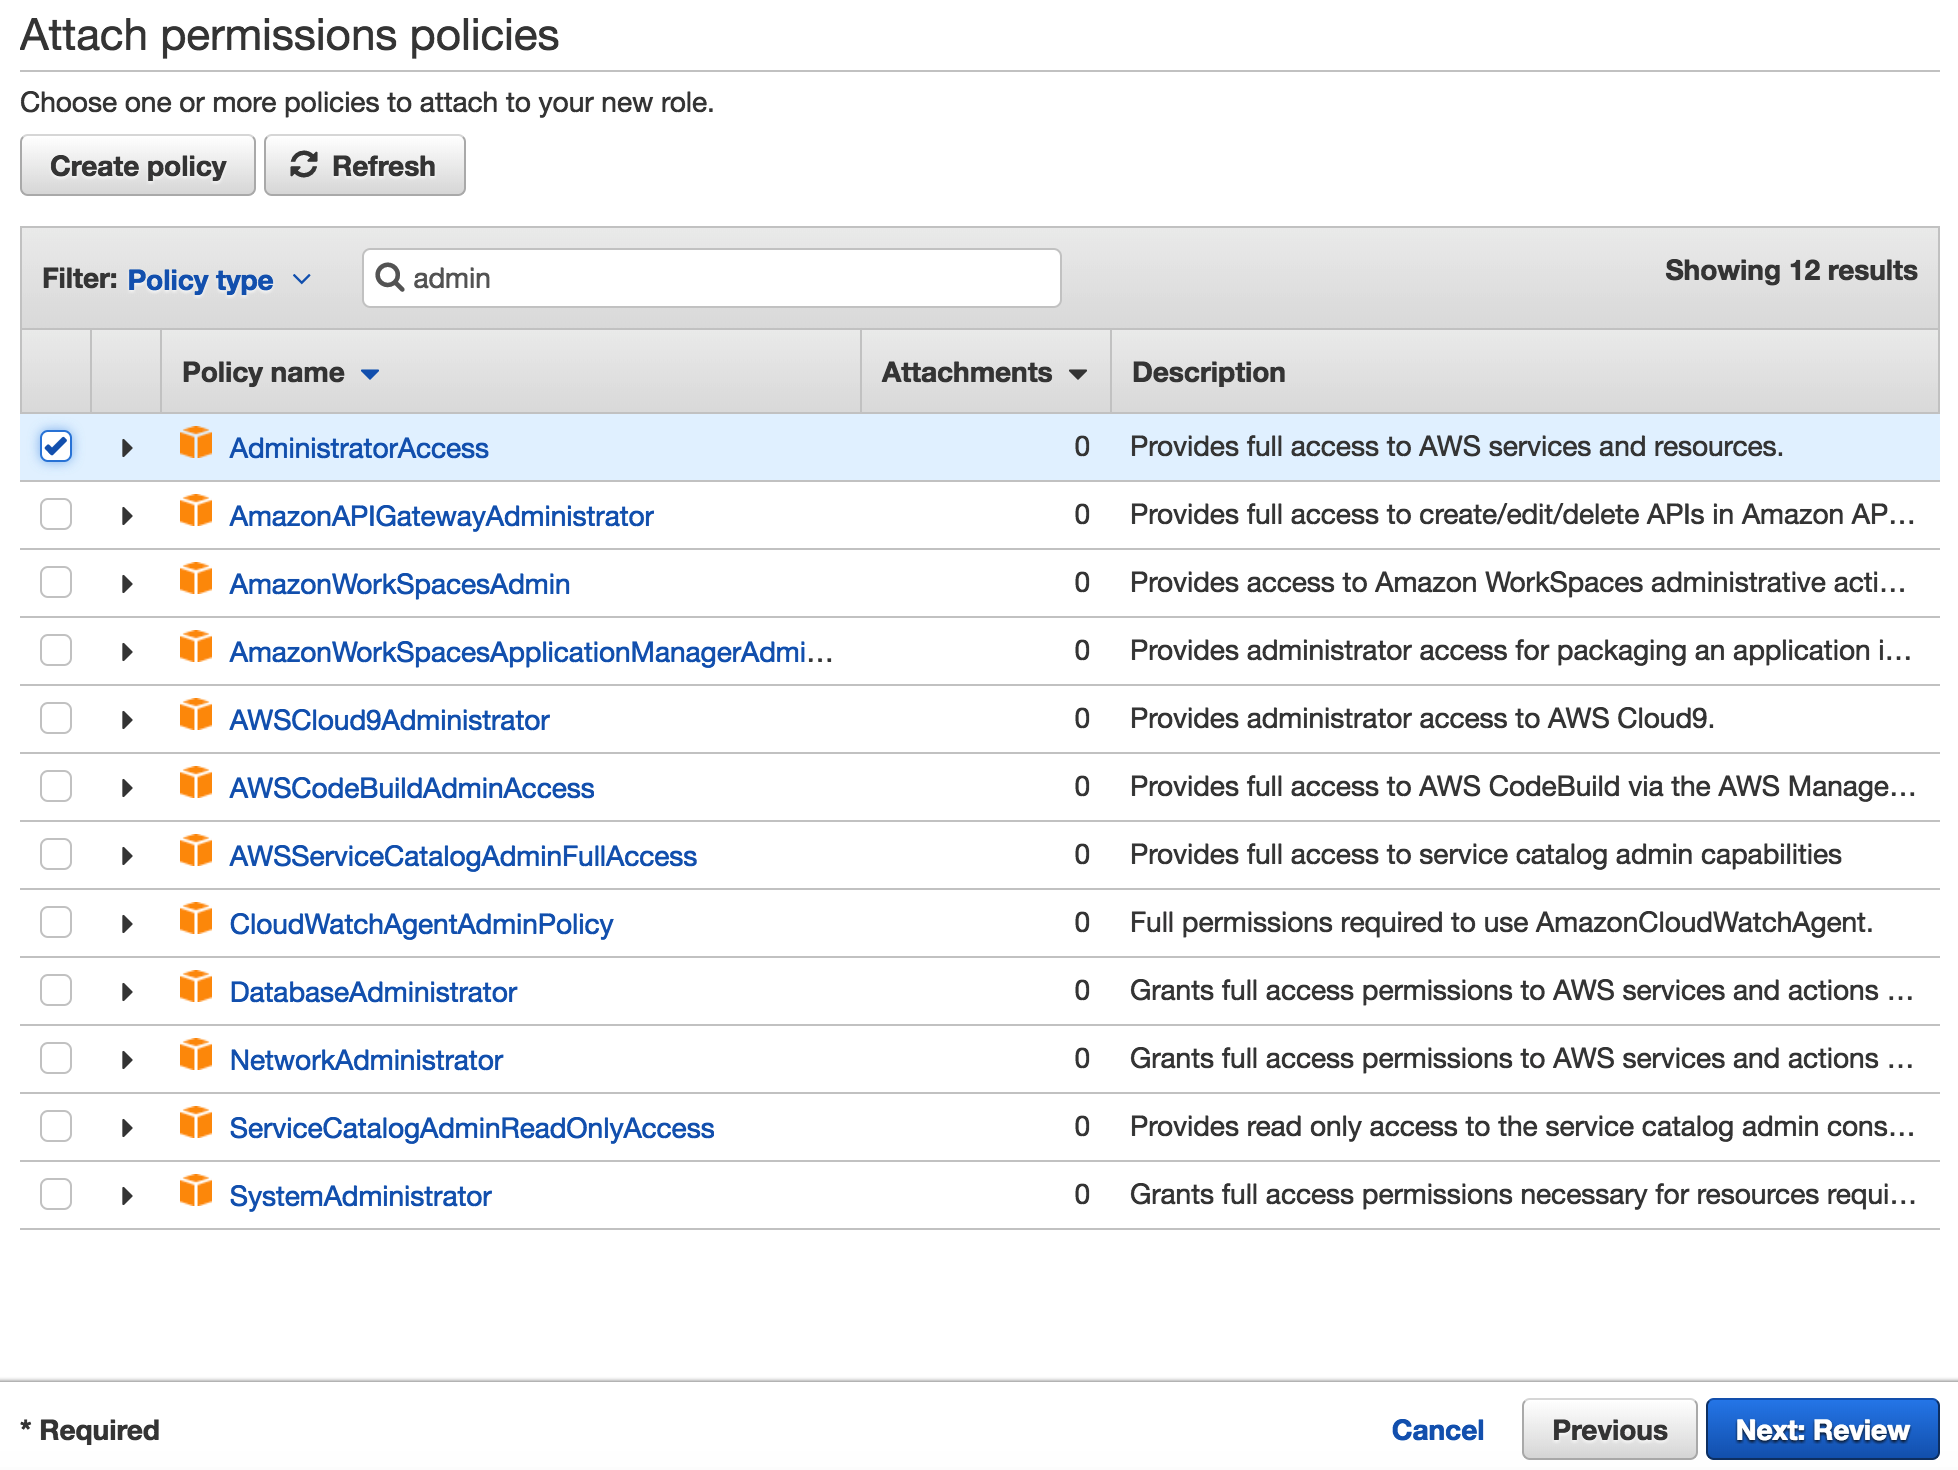
Task: Expand the SystemAdministrator row
Action: point(127,1196)
